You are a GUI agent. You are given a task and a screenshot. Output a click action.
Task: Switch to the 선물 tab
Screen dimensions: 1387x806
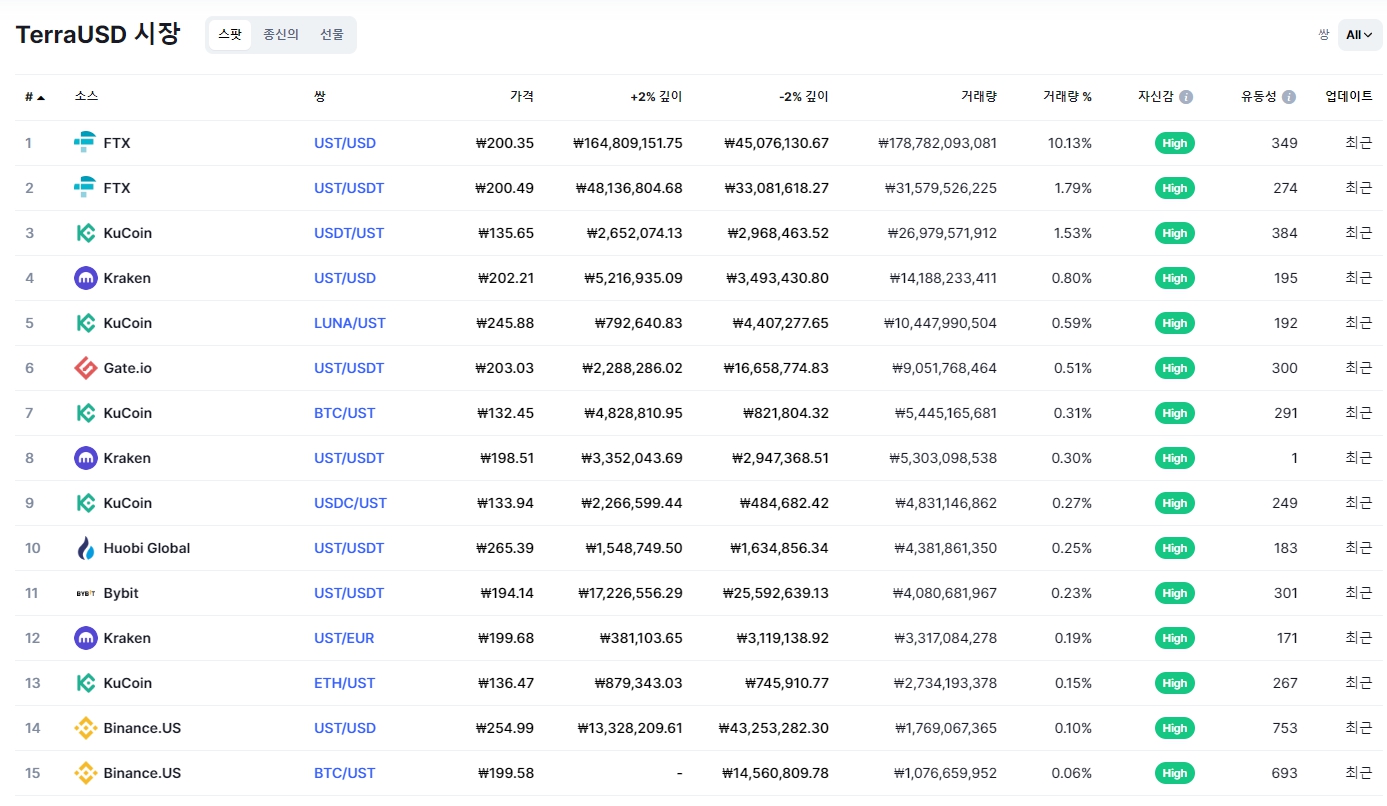pos(332,35)
